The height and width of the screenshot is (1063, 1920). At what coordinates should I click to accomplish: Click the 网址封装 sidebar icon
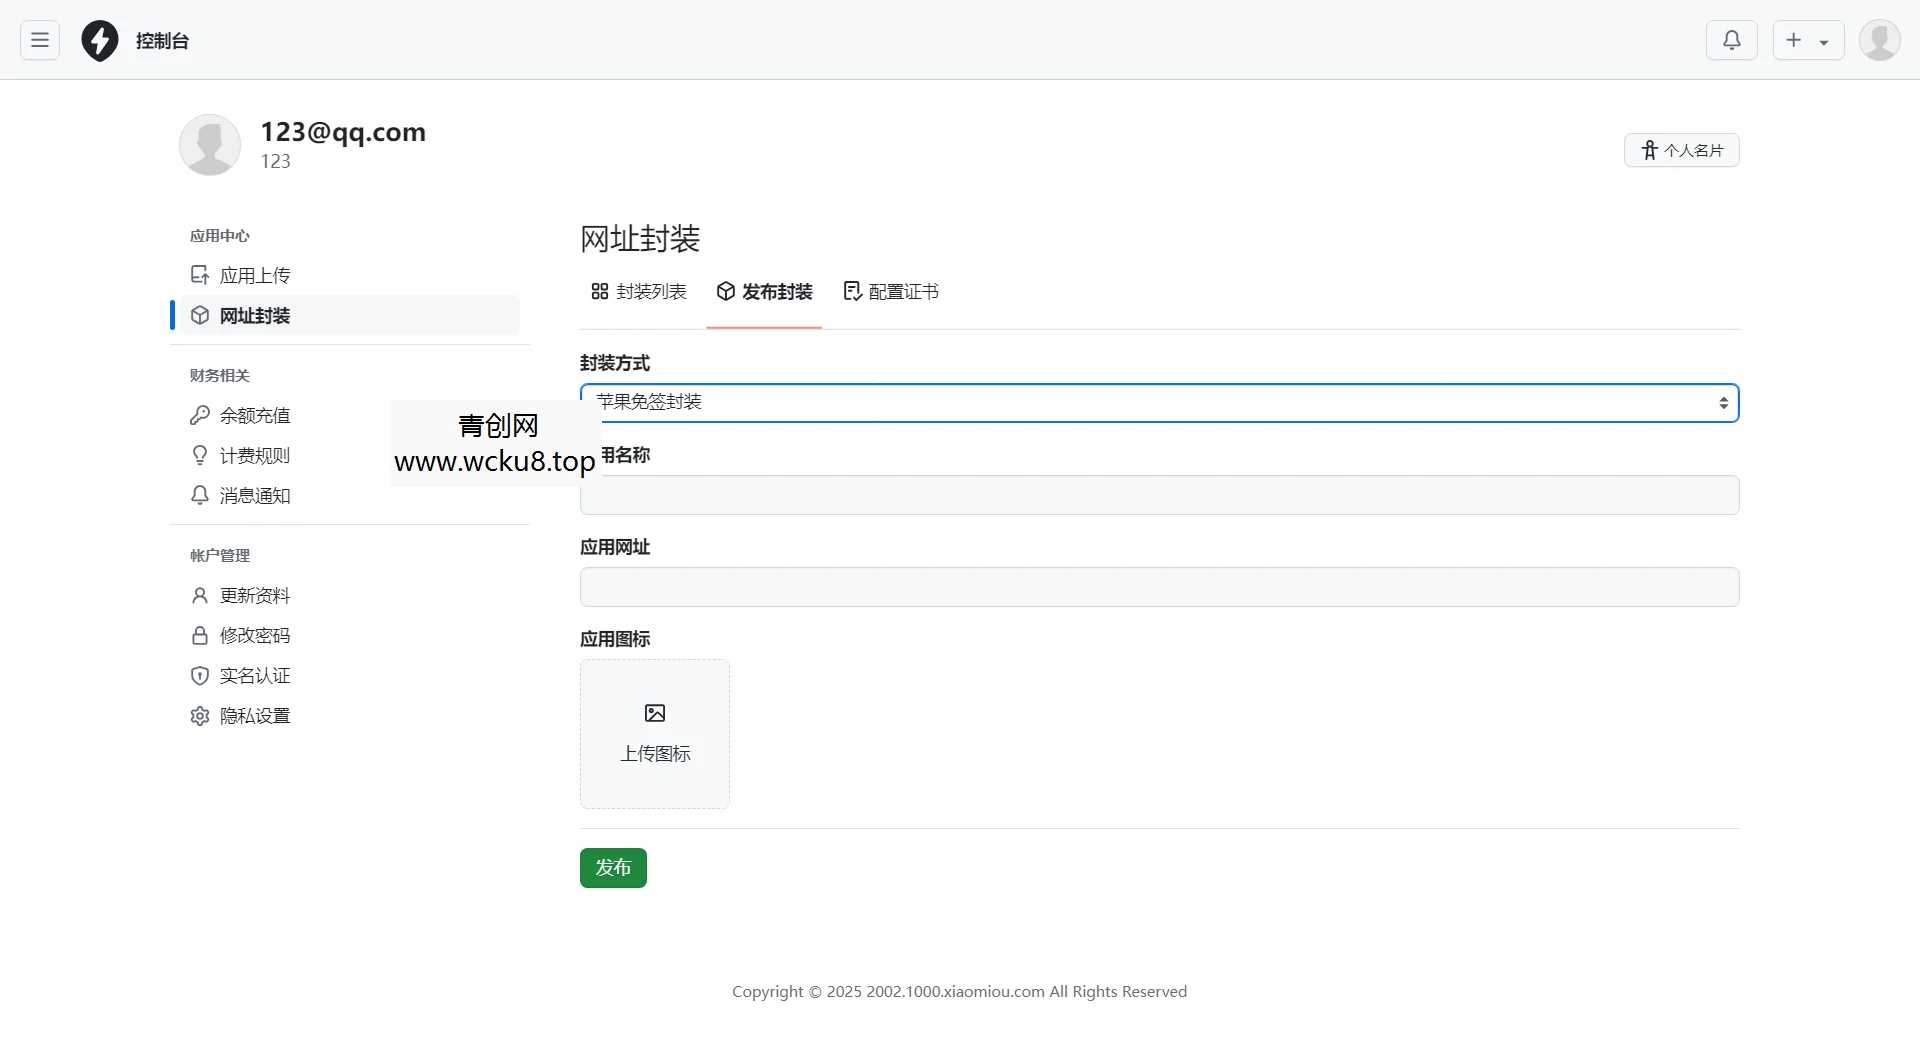click(x=200, y=315)
